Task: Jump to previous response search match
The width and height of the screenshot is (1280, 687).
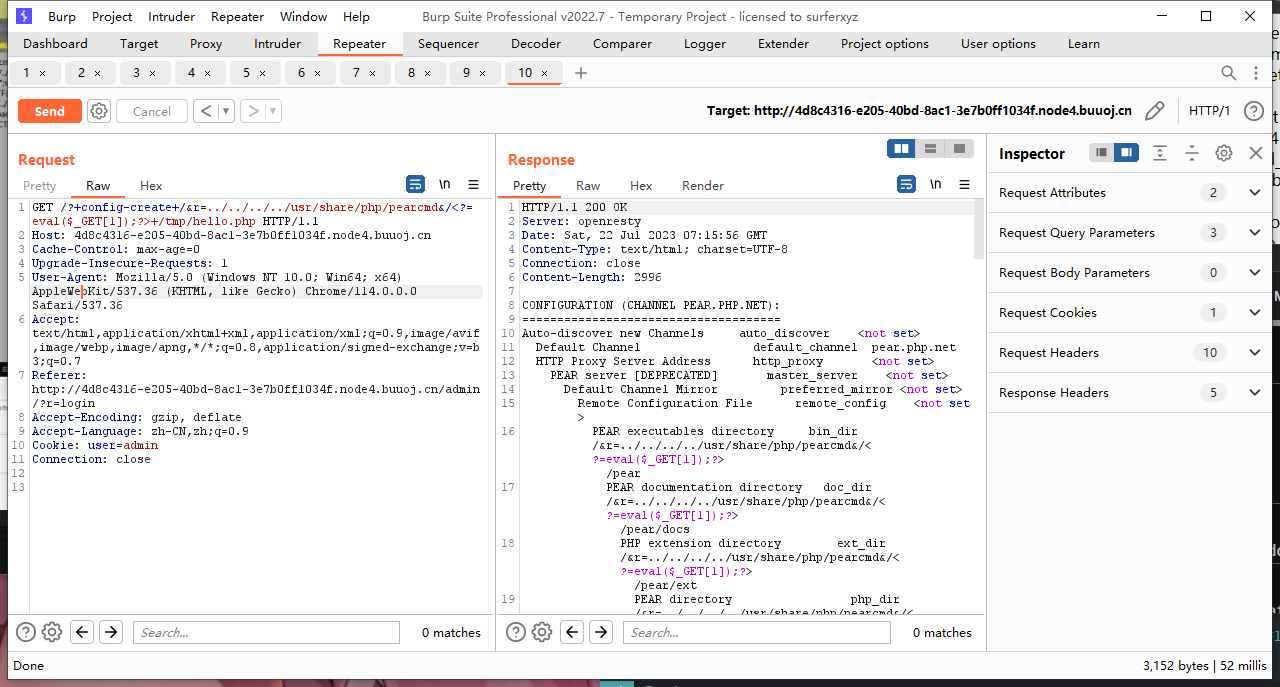Action: (572, 632)
